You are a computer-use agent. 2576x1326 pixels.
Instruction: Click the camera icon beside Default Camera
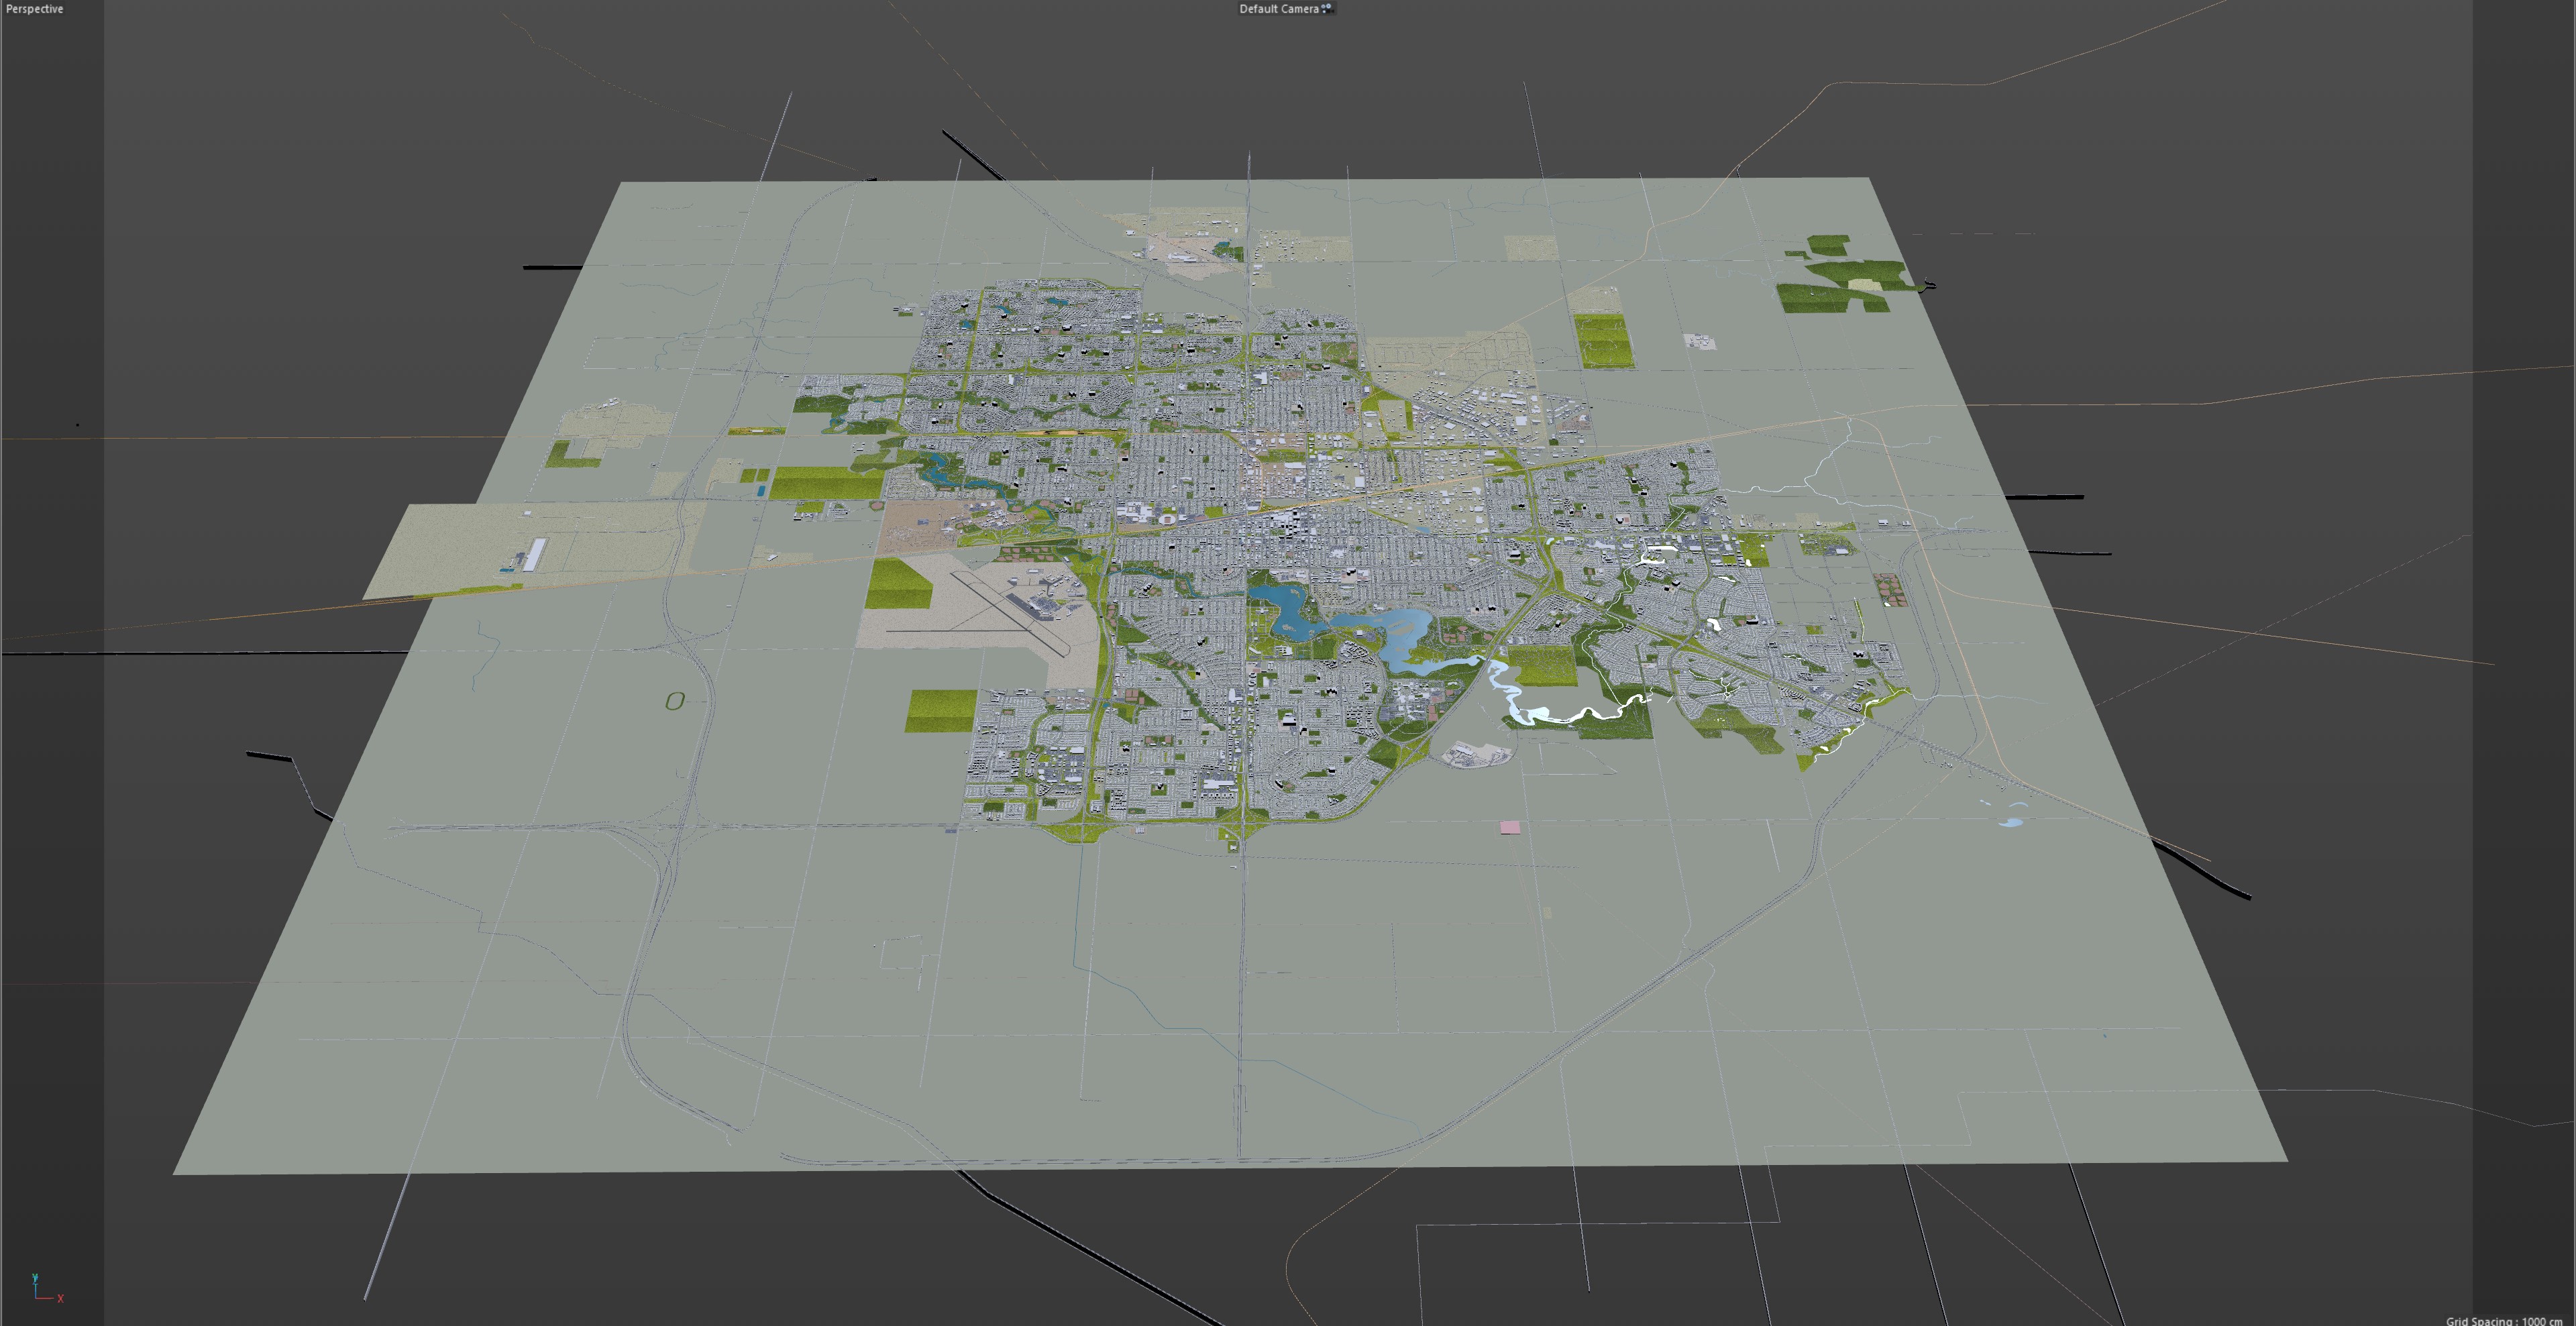coord(1327,8)
